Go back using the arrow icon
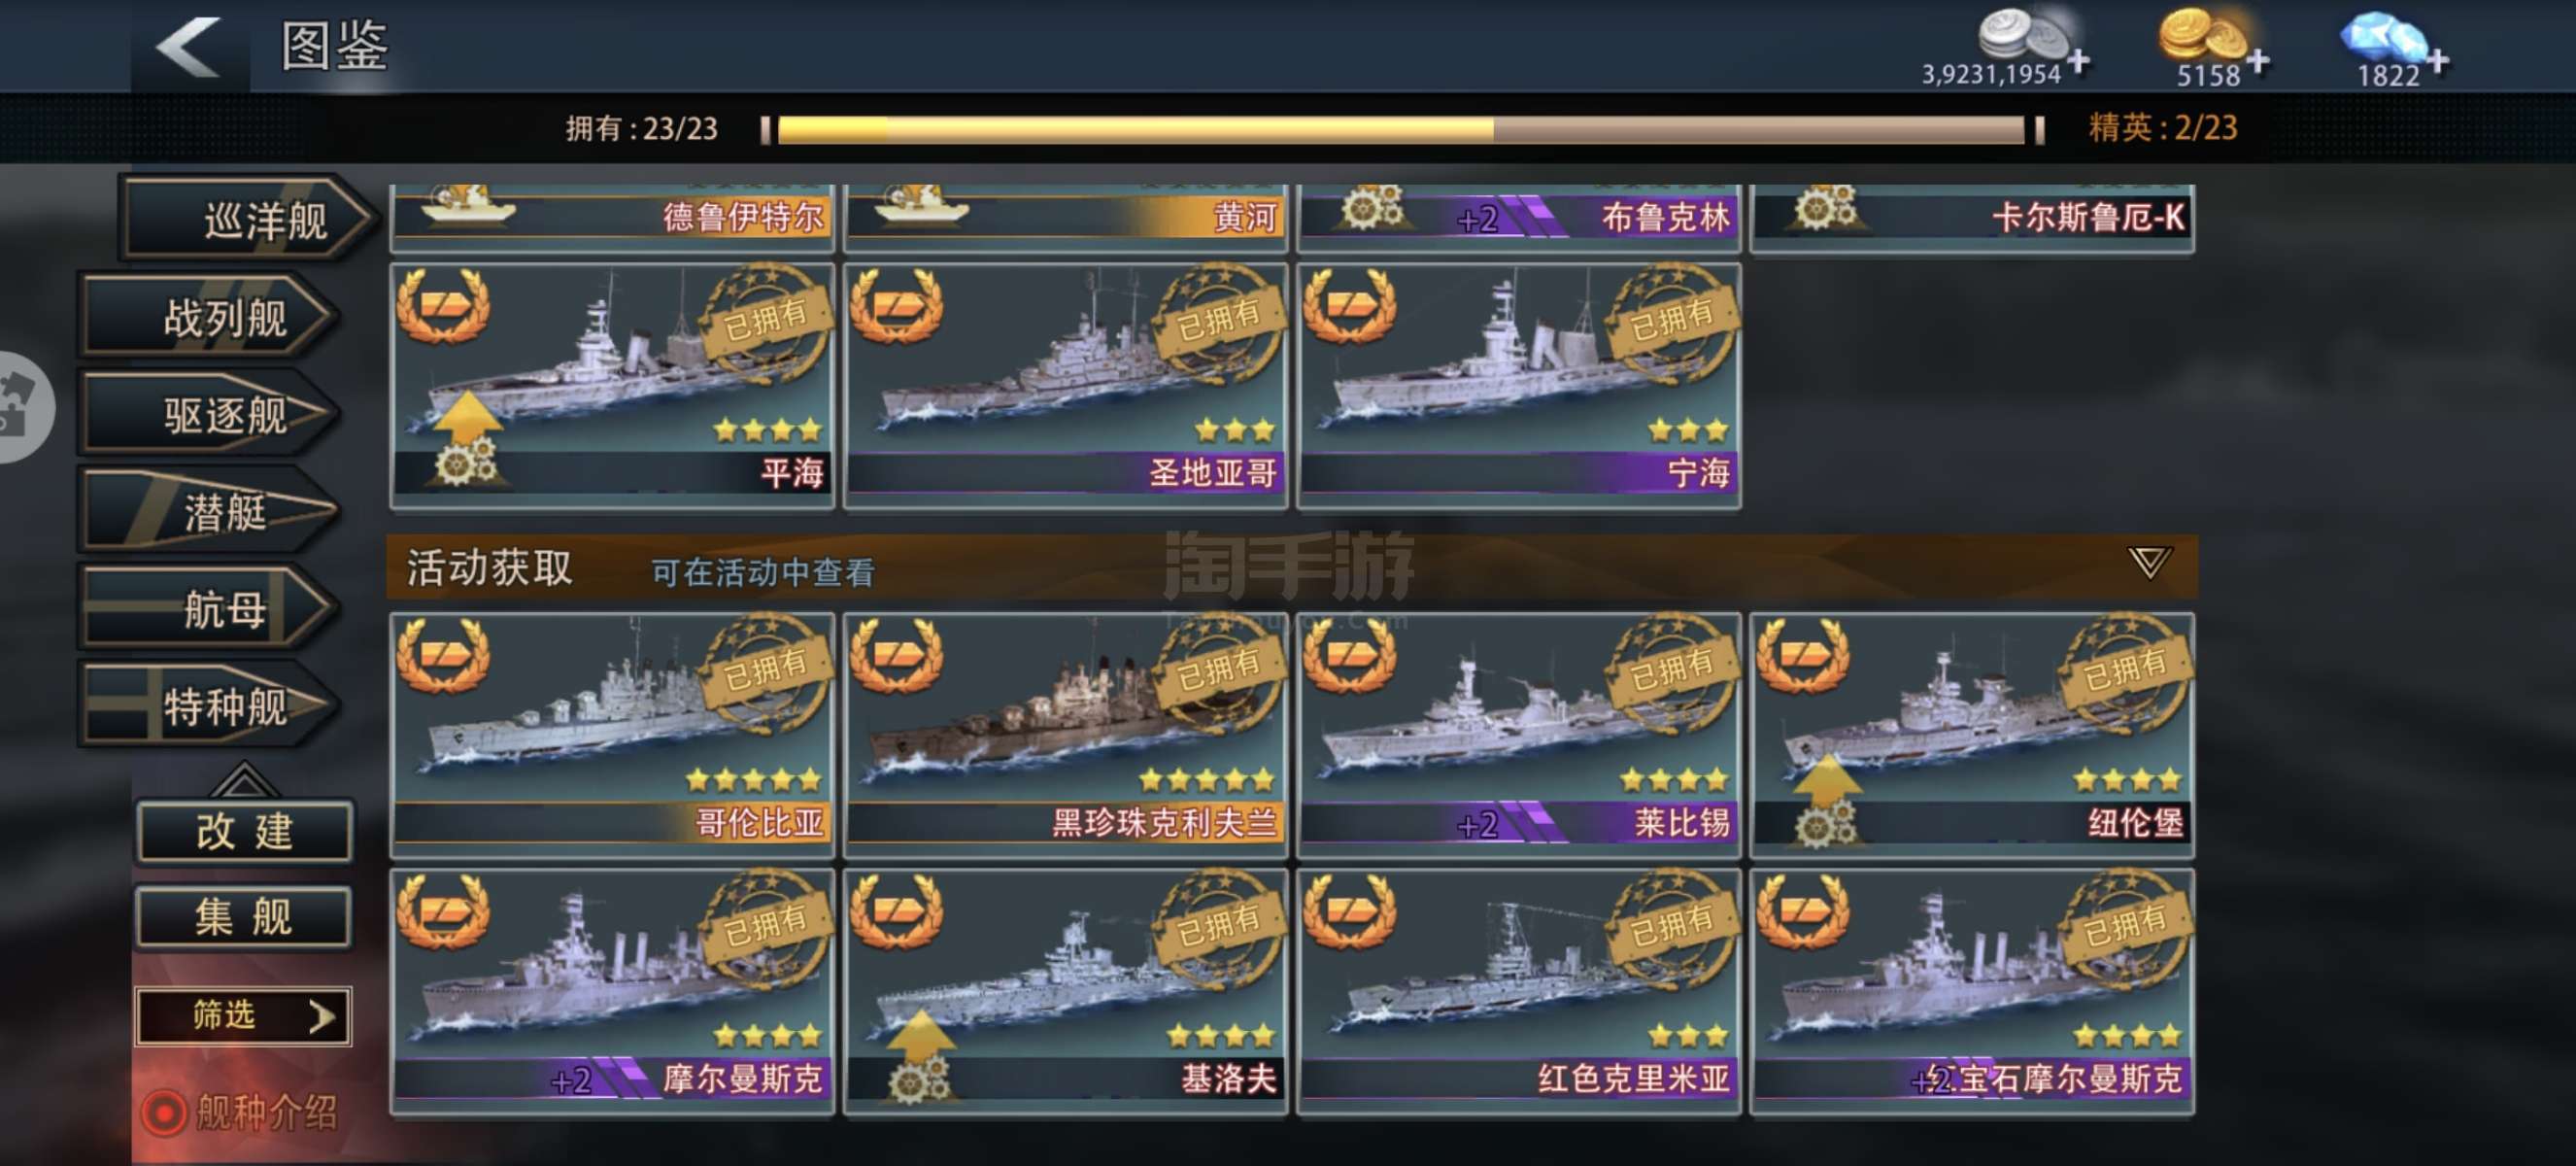 click(188, 46)
